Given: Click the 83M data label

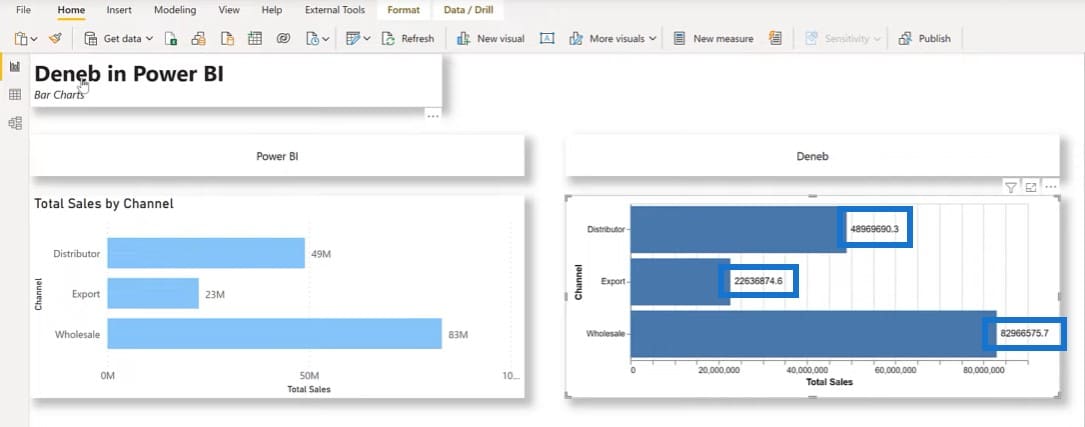Looking at the screenshot, I should pyautogui.click(x=458, y=334).
